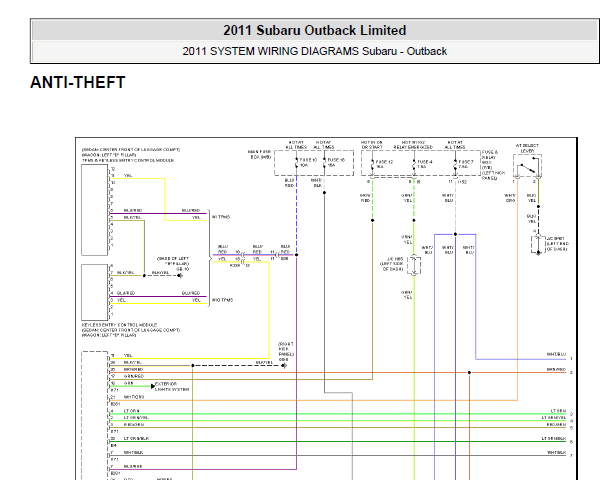Select the "FUSE 16" 15A label
606x480 pixels.
[x=336, y=162]
